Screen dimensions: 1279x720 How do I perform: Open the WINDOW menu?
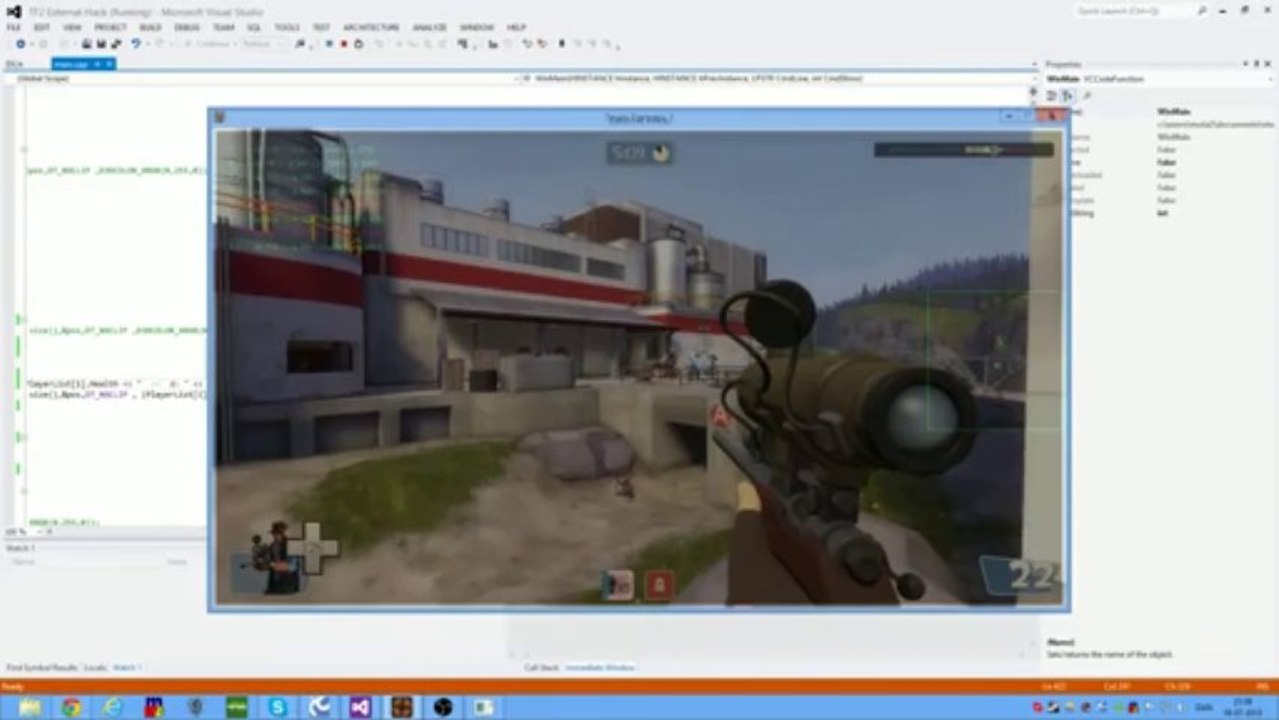click(477, 28)
